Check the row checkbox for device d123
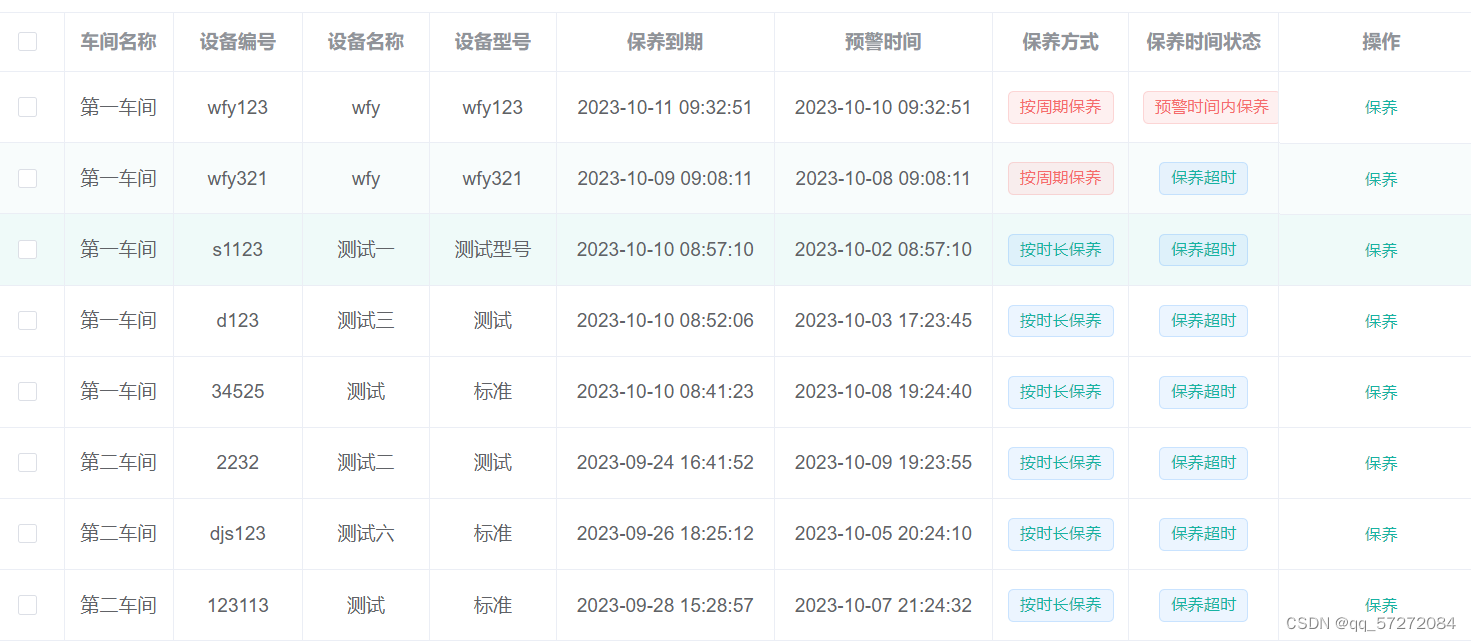 click(27, 320)
